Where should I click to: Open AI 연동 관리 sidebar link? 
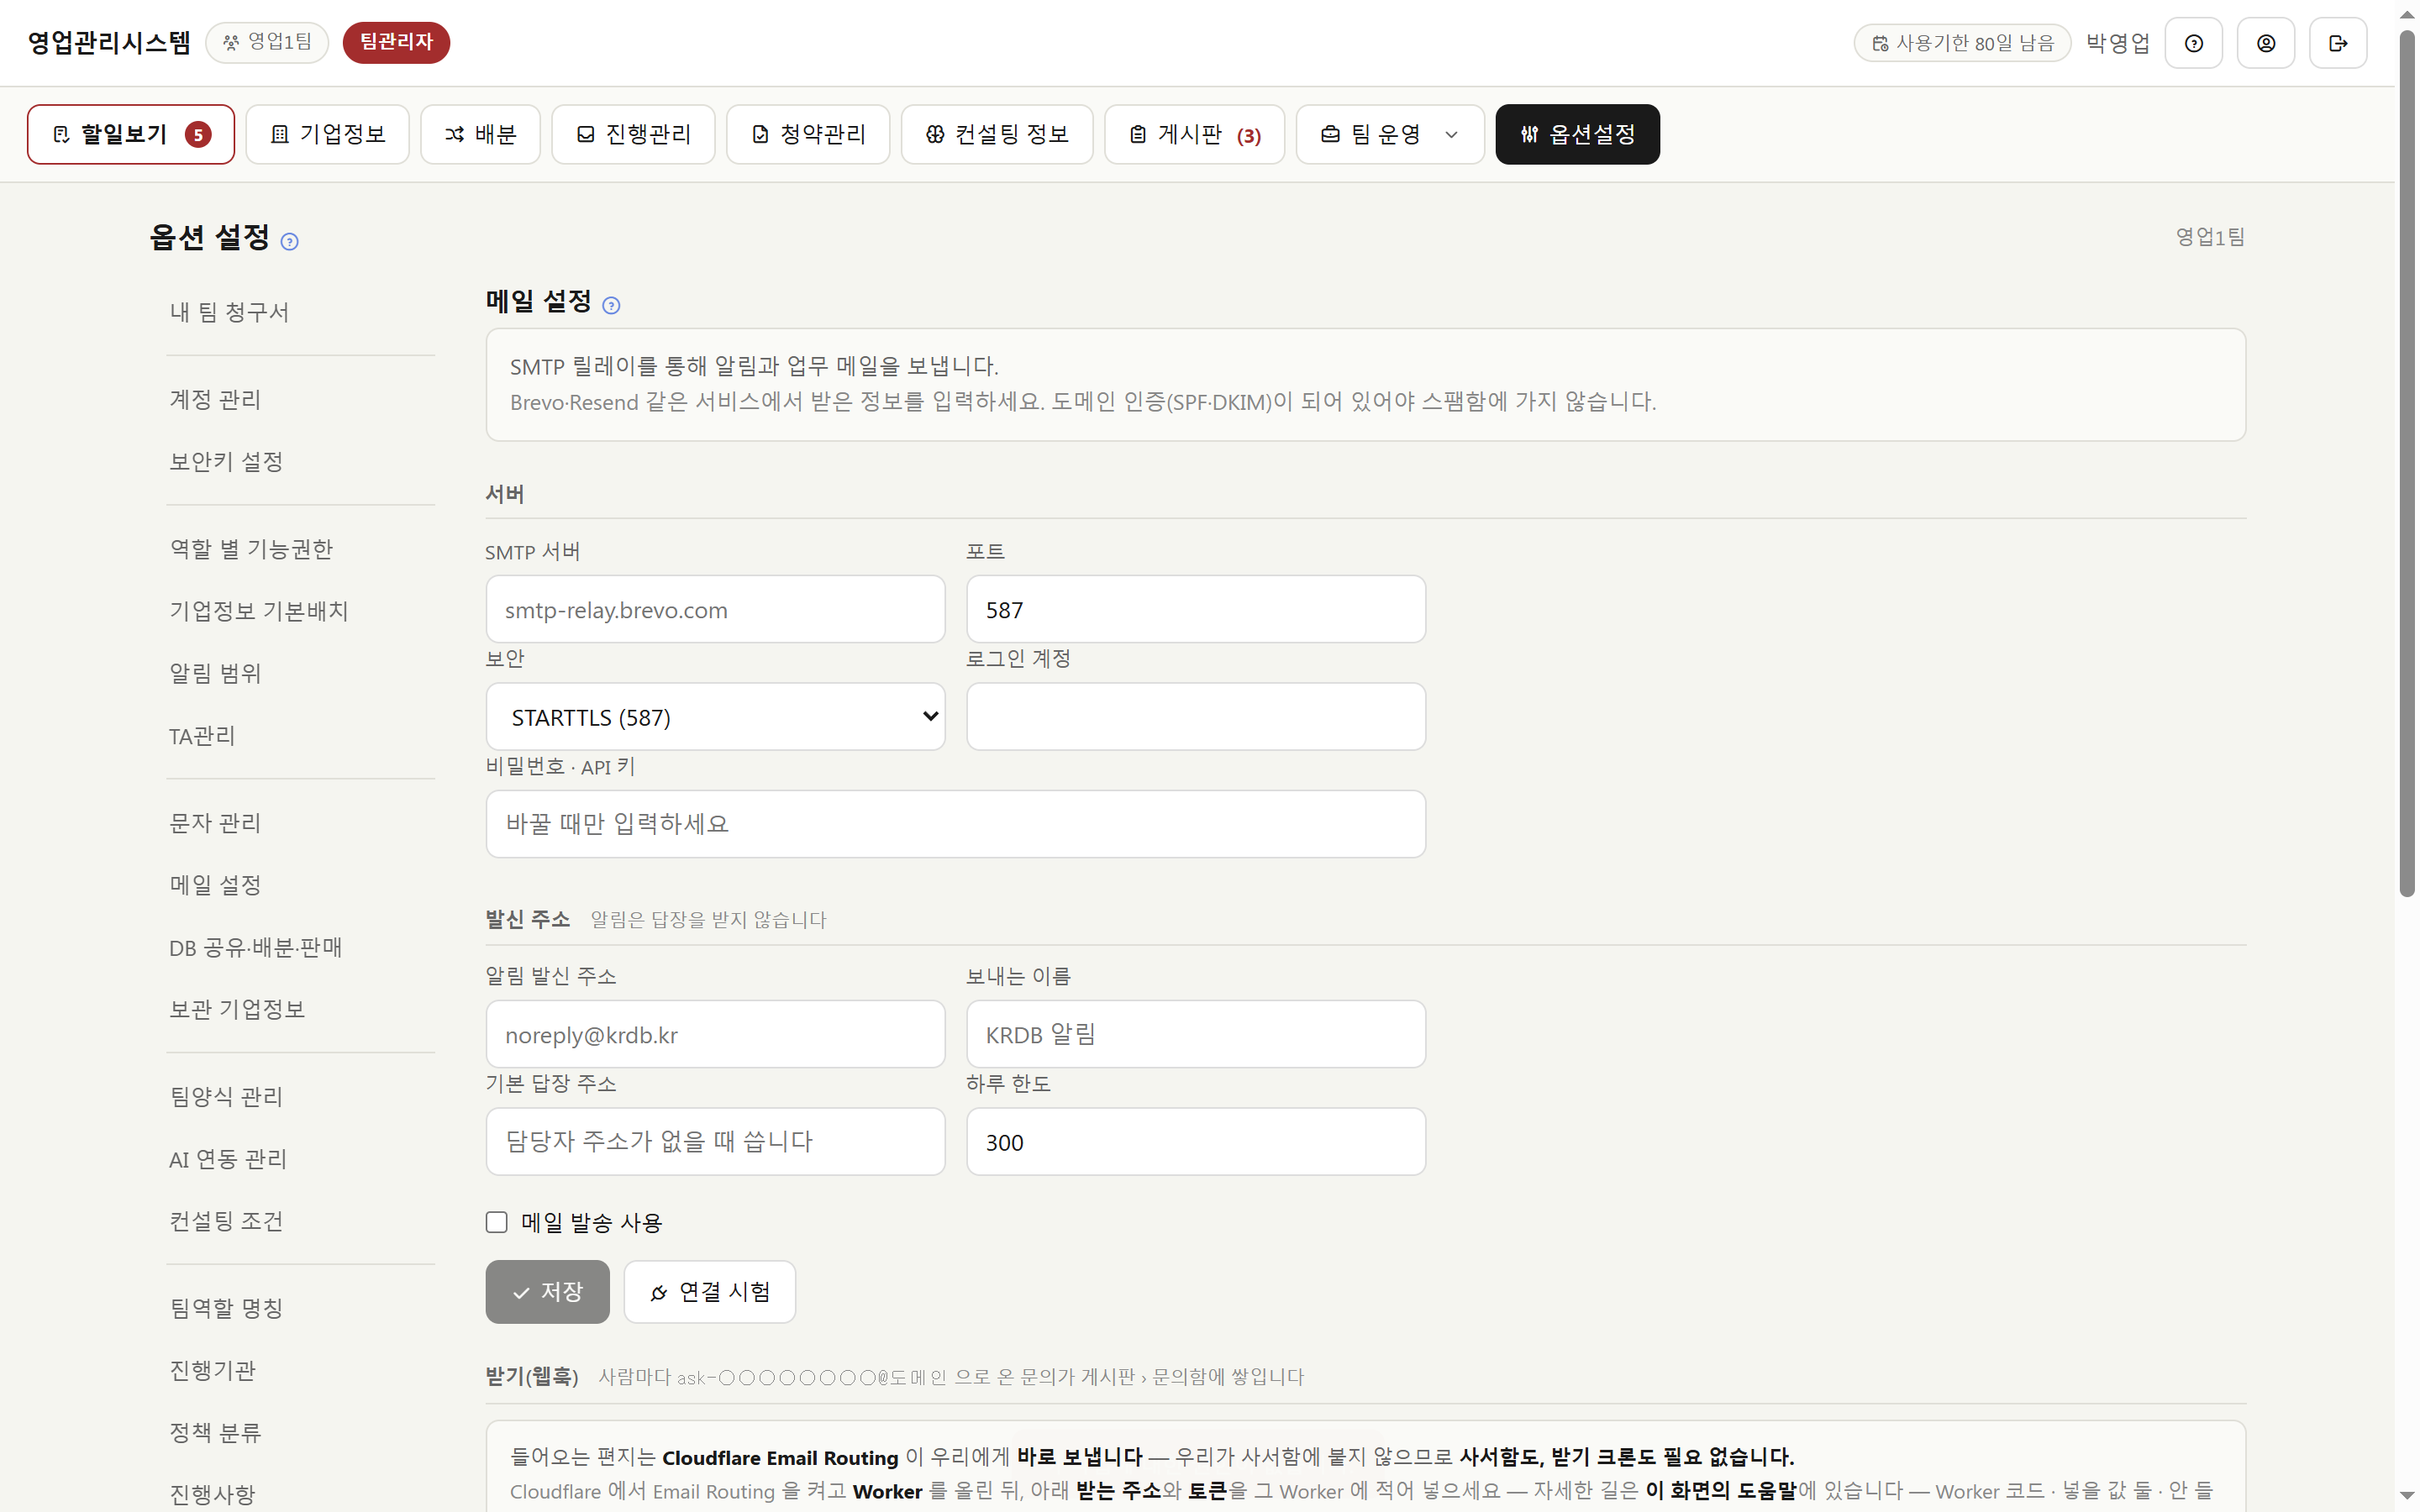[228, 1159]
